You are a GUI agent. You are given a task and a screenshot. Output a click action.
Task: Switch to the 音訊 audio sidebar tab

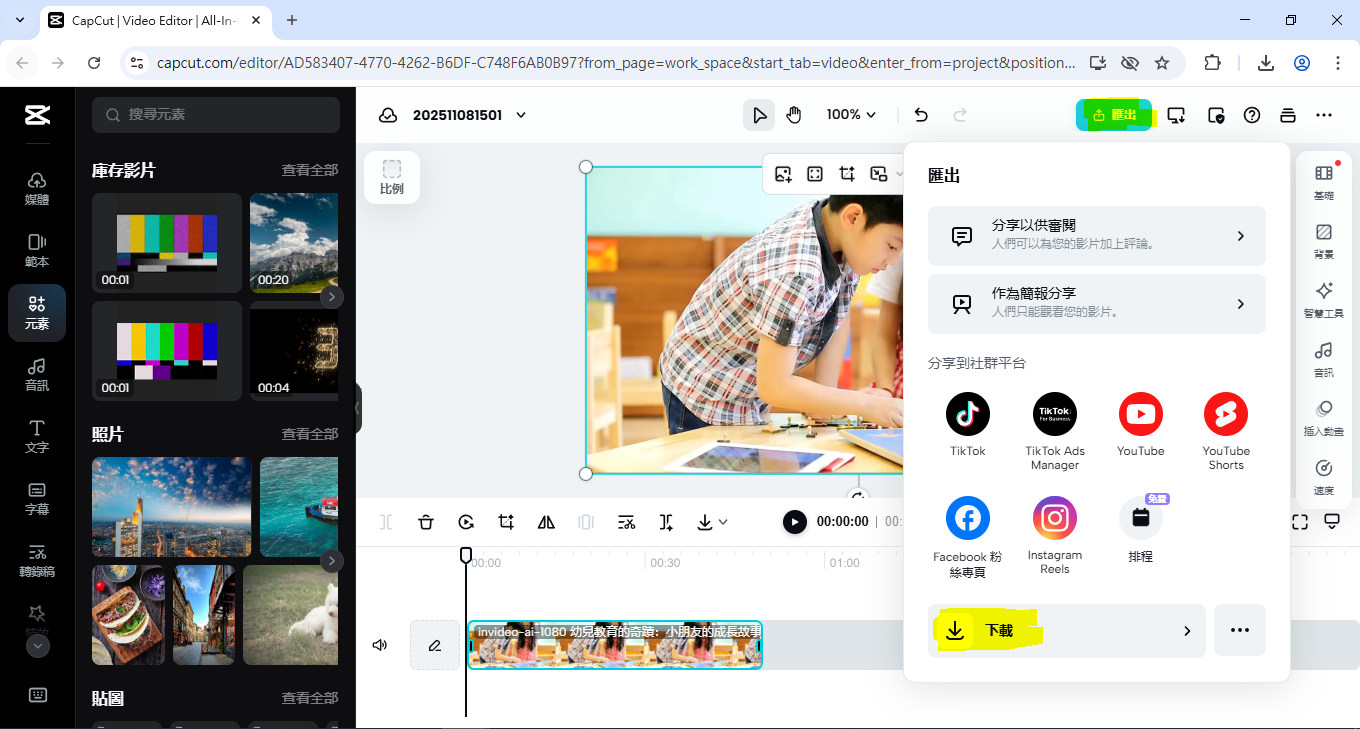[37, 374]
